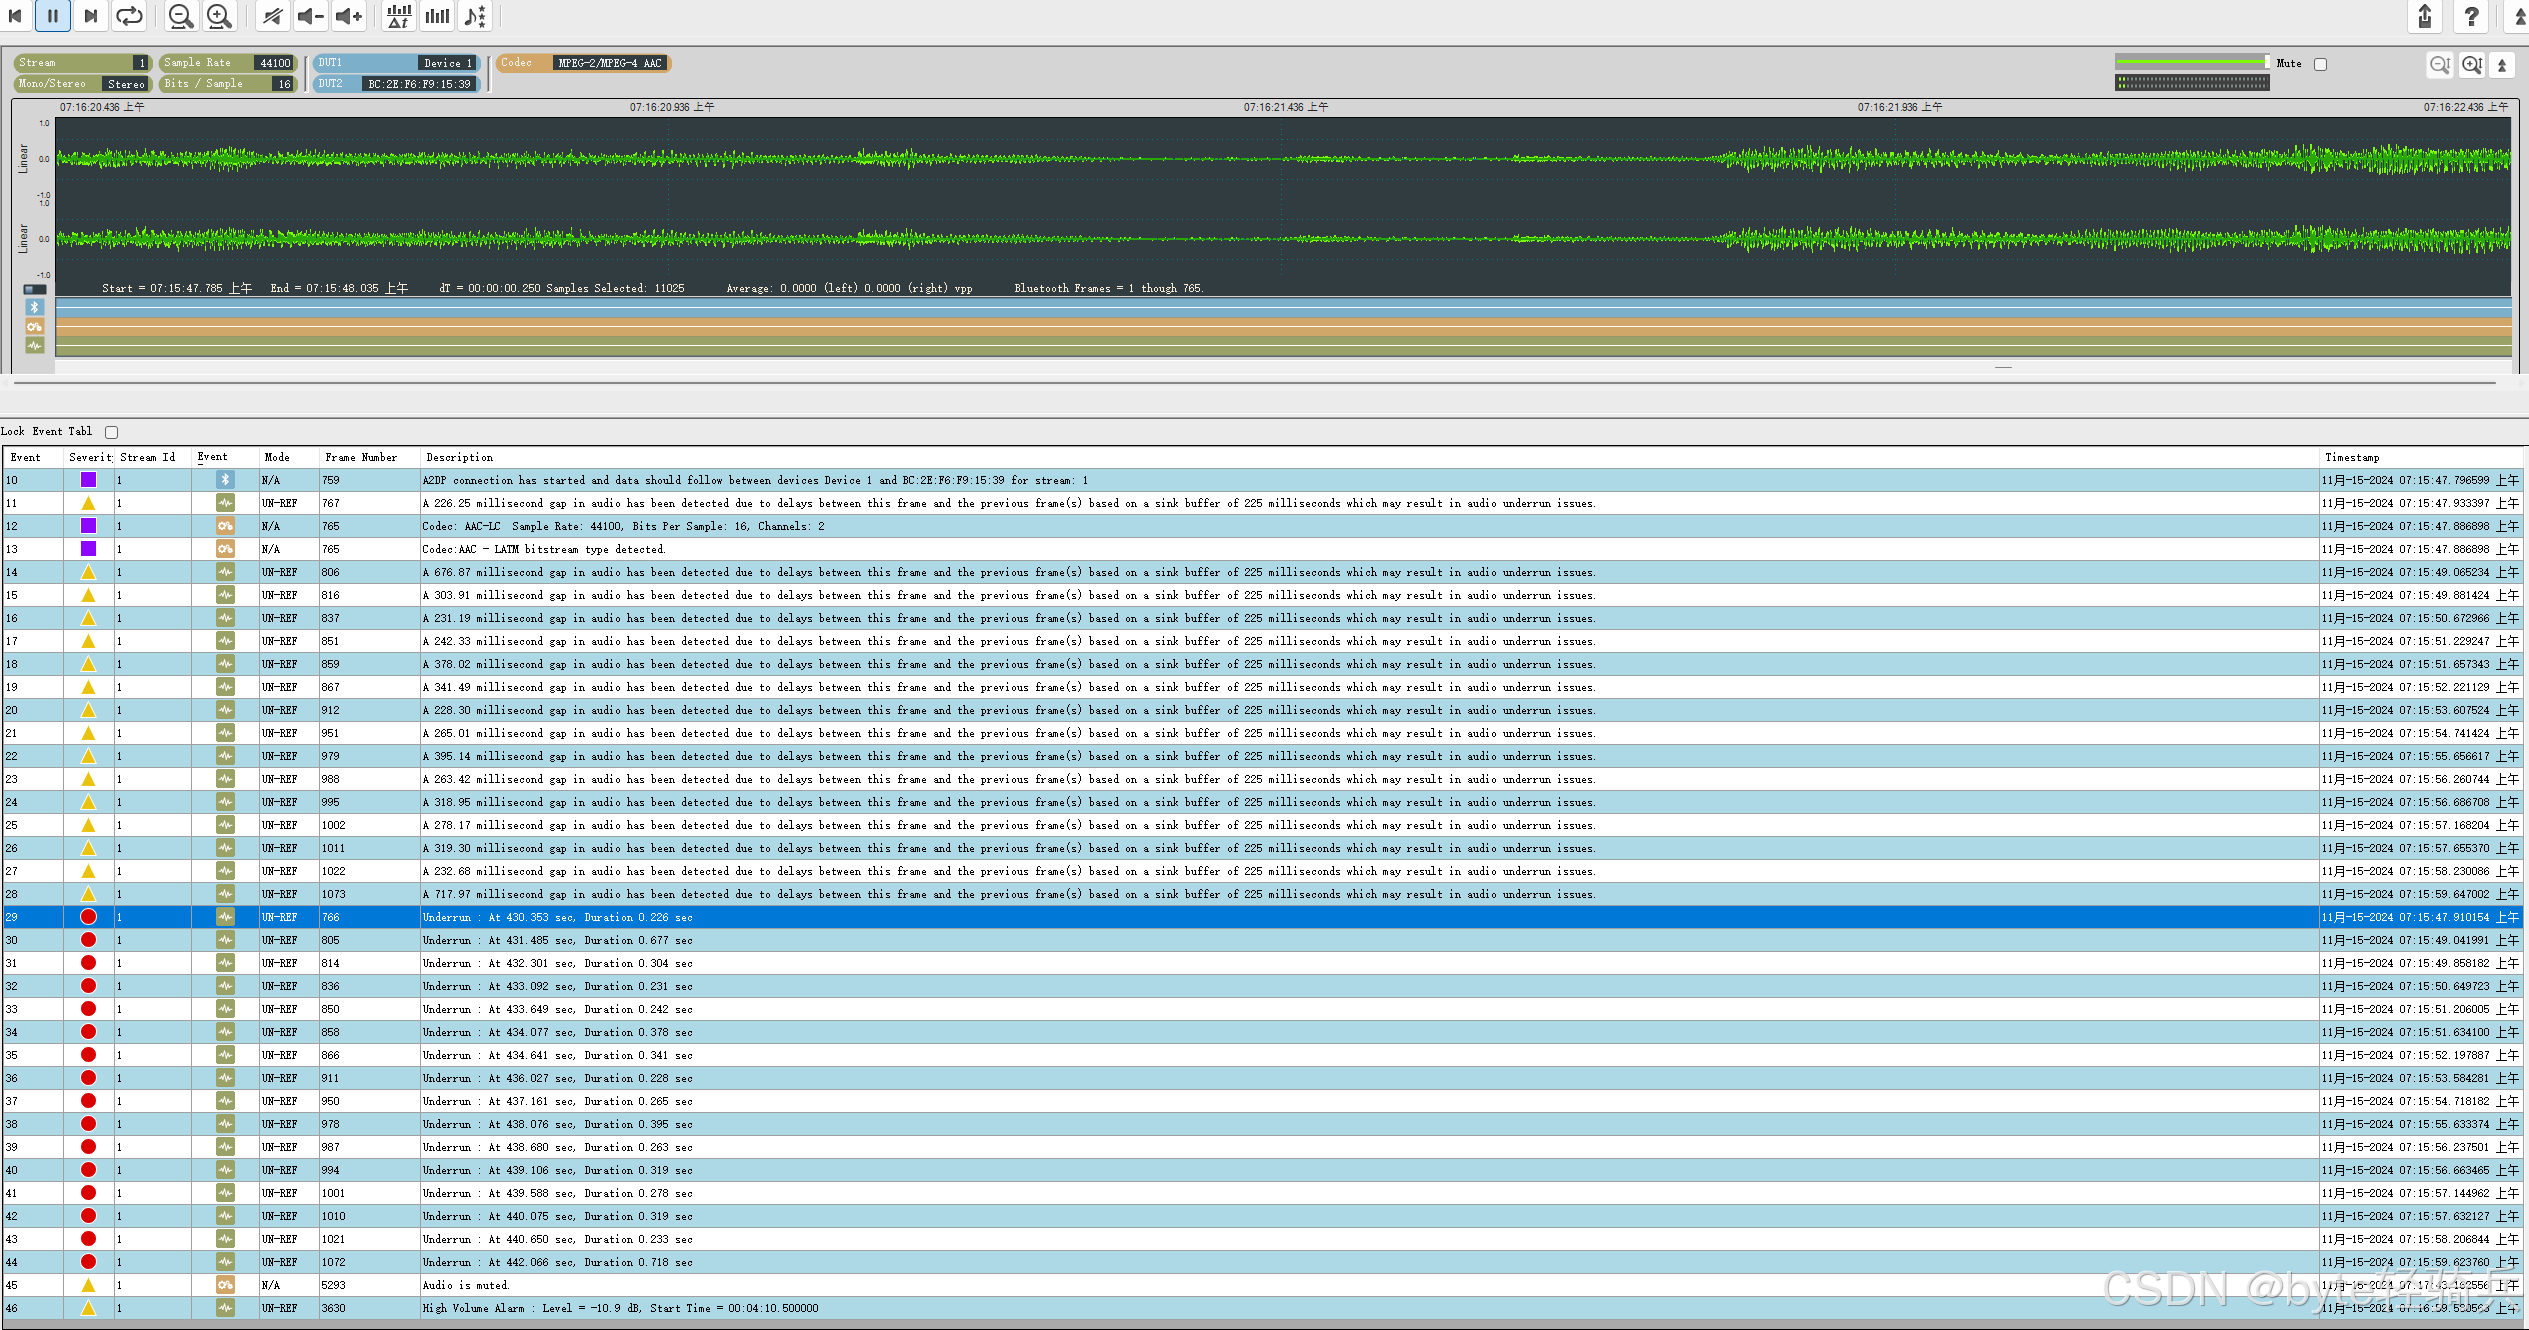Viewport: 2529px width, 1330px height.
Task: Toggle the codec gears row icon
Action: (x=35, y=327)
